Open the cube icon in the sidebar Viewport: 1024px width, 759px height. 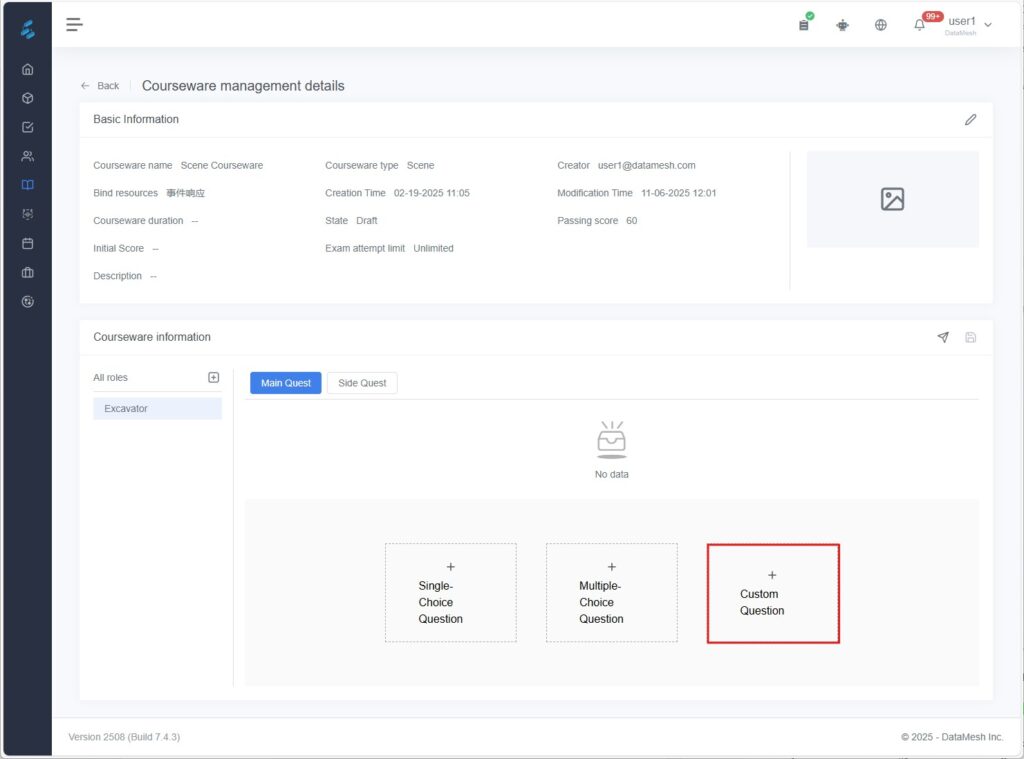[27, 98]
